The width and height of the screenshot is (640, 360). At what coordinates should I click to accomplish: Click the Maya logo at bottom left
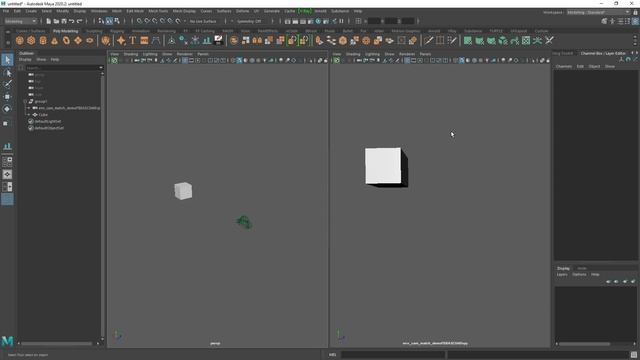pos(7,341)
